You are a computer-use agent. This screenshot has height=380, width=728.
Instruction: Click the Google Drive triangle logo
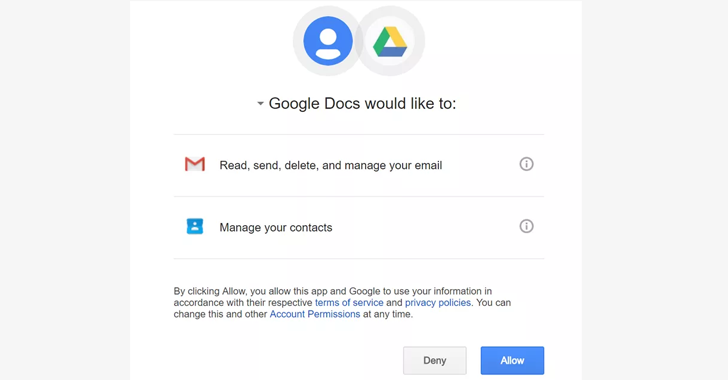[x=390, y=41]
